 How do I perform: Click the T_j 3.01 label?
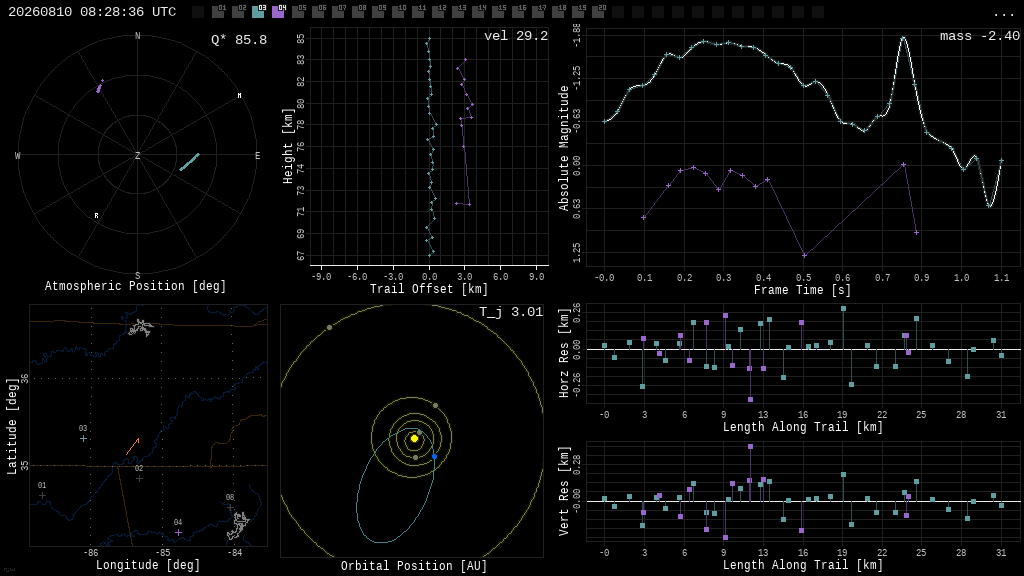511,312
